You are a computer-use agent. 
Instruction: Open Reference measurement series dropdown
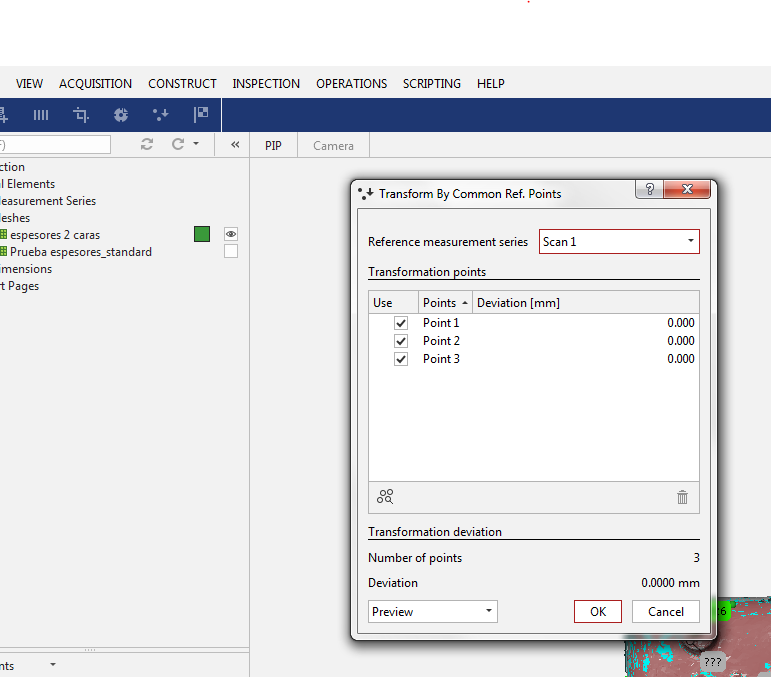click(619, 242)
